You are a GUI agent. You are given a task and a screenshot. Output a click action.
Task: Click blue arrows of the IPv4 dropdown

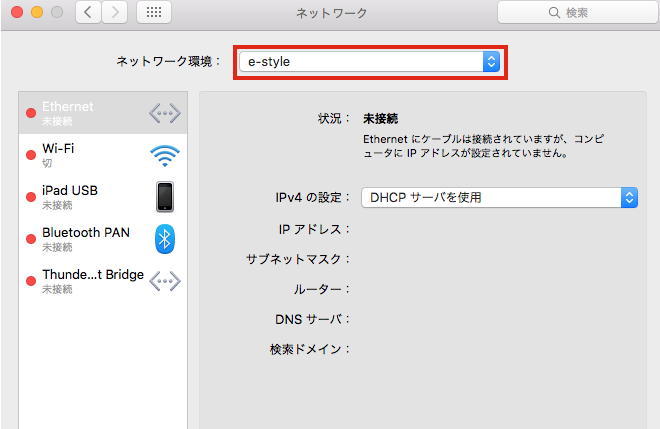(x=629, y=197)
